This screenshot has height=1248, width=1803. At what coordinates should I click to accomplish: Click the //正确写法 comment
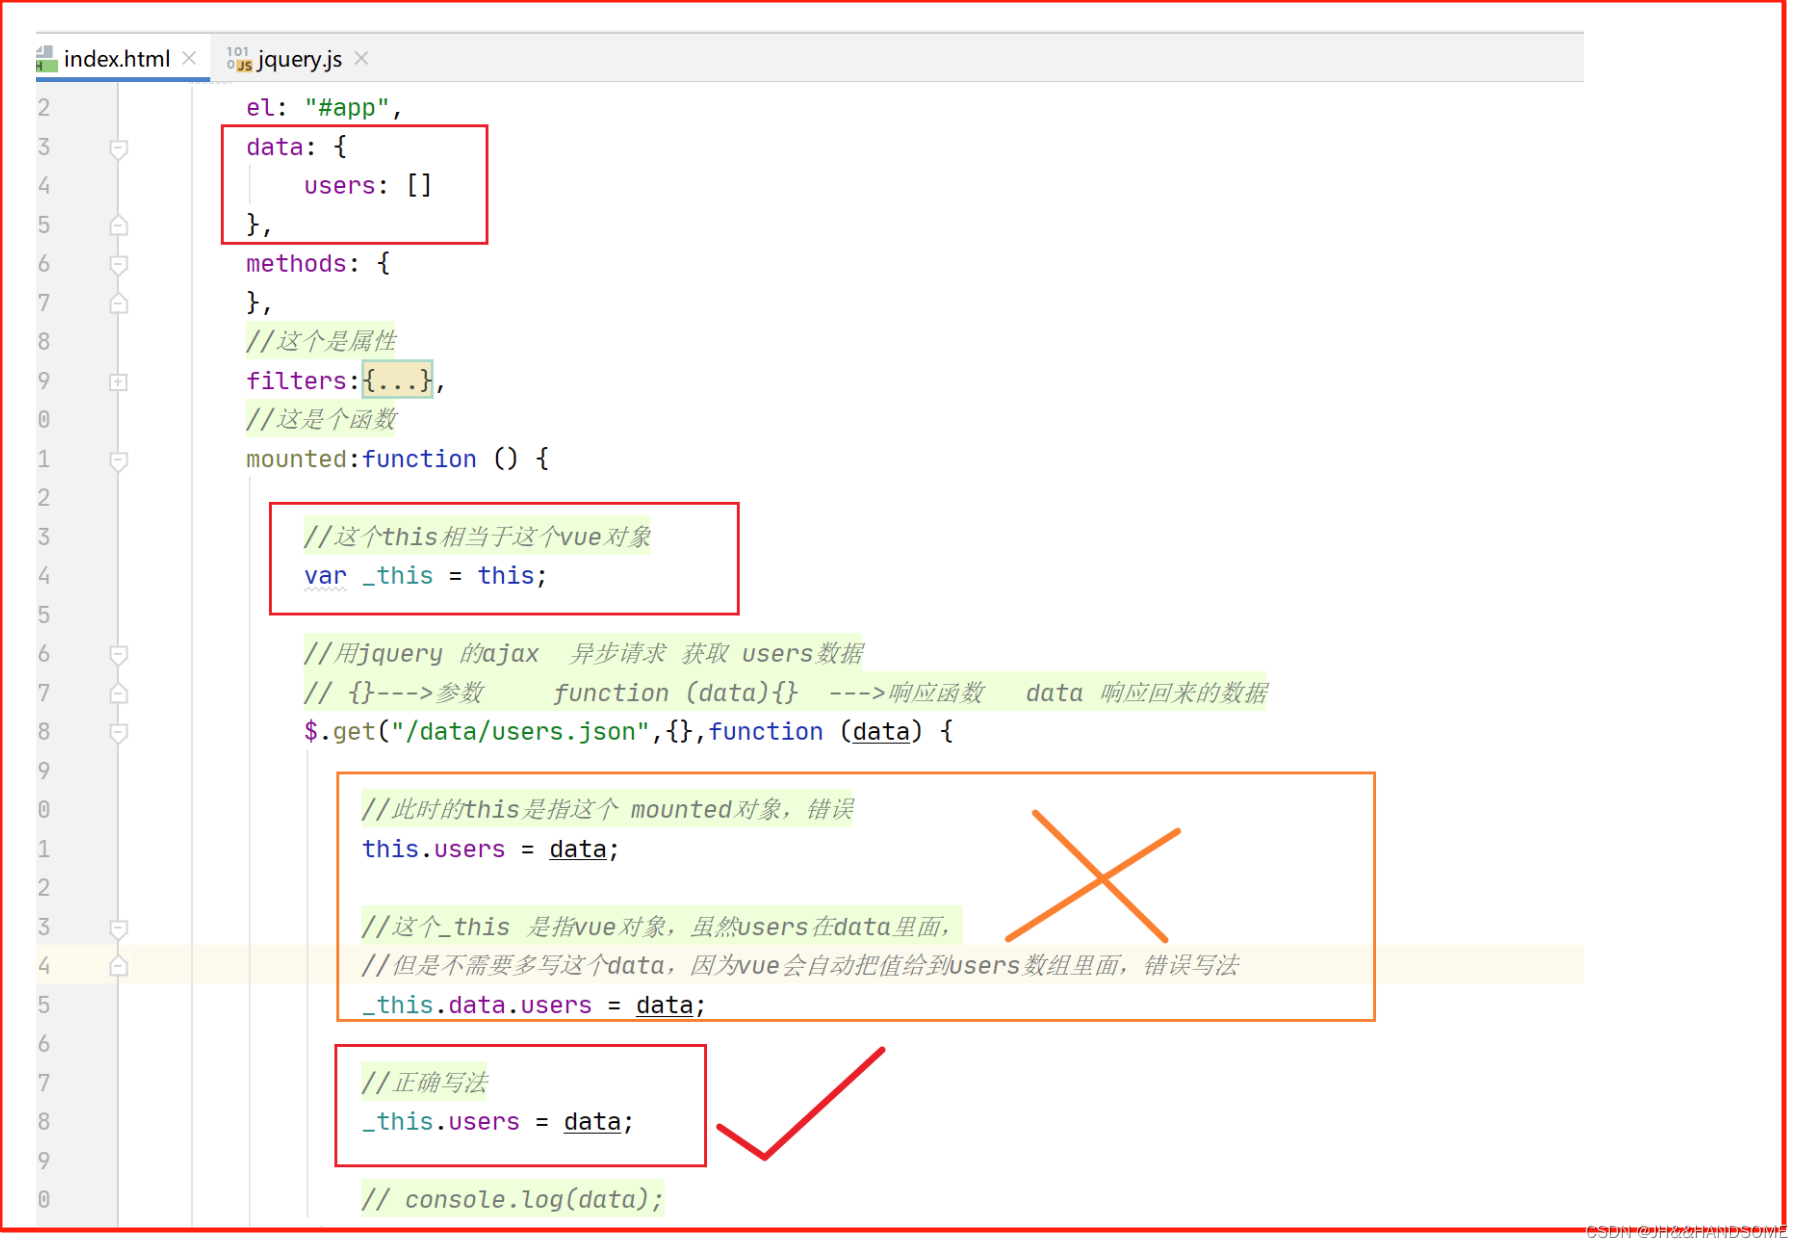tap(424, 1082)
